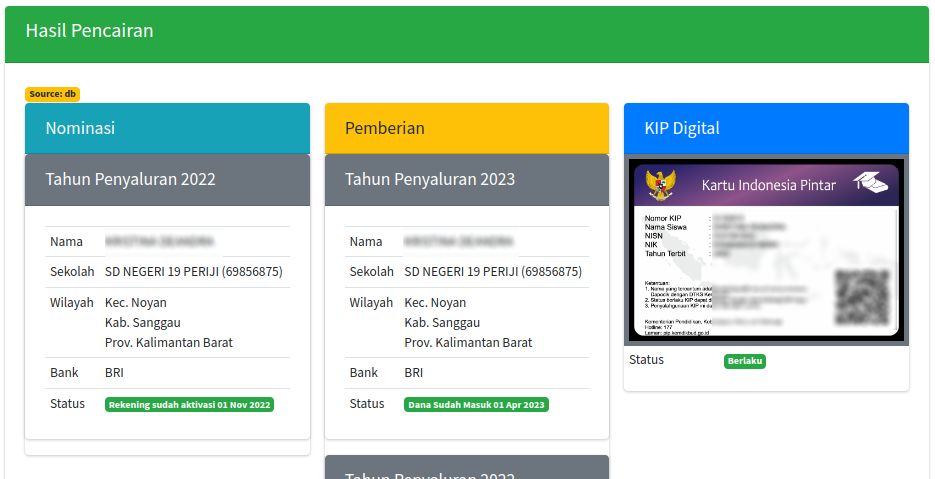Screen dimensions: 935x479
Task: Select the Nominasi panel header
Action: 167,128
